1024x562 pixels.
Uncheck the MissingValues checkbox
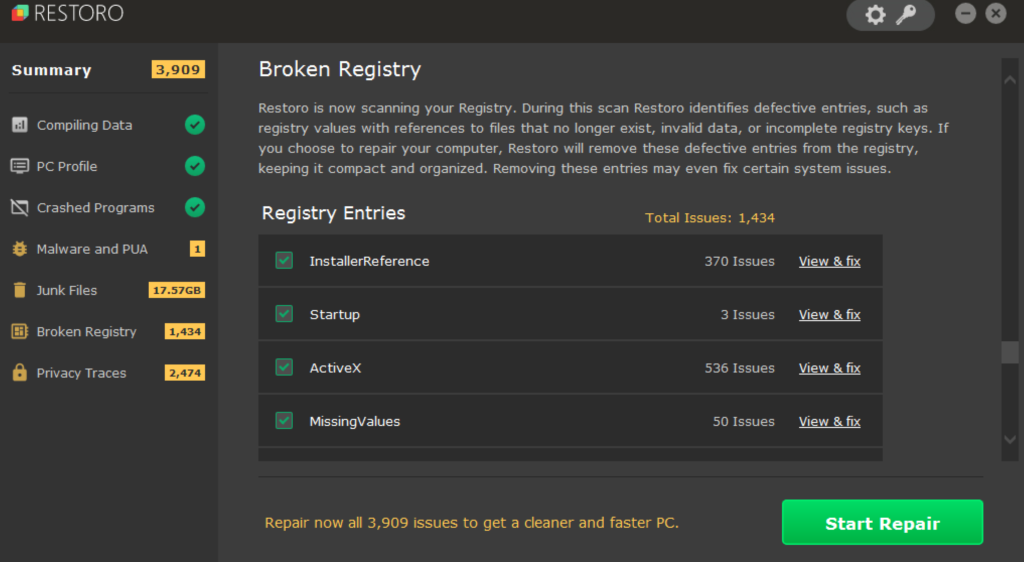pos(284,421)
